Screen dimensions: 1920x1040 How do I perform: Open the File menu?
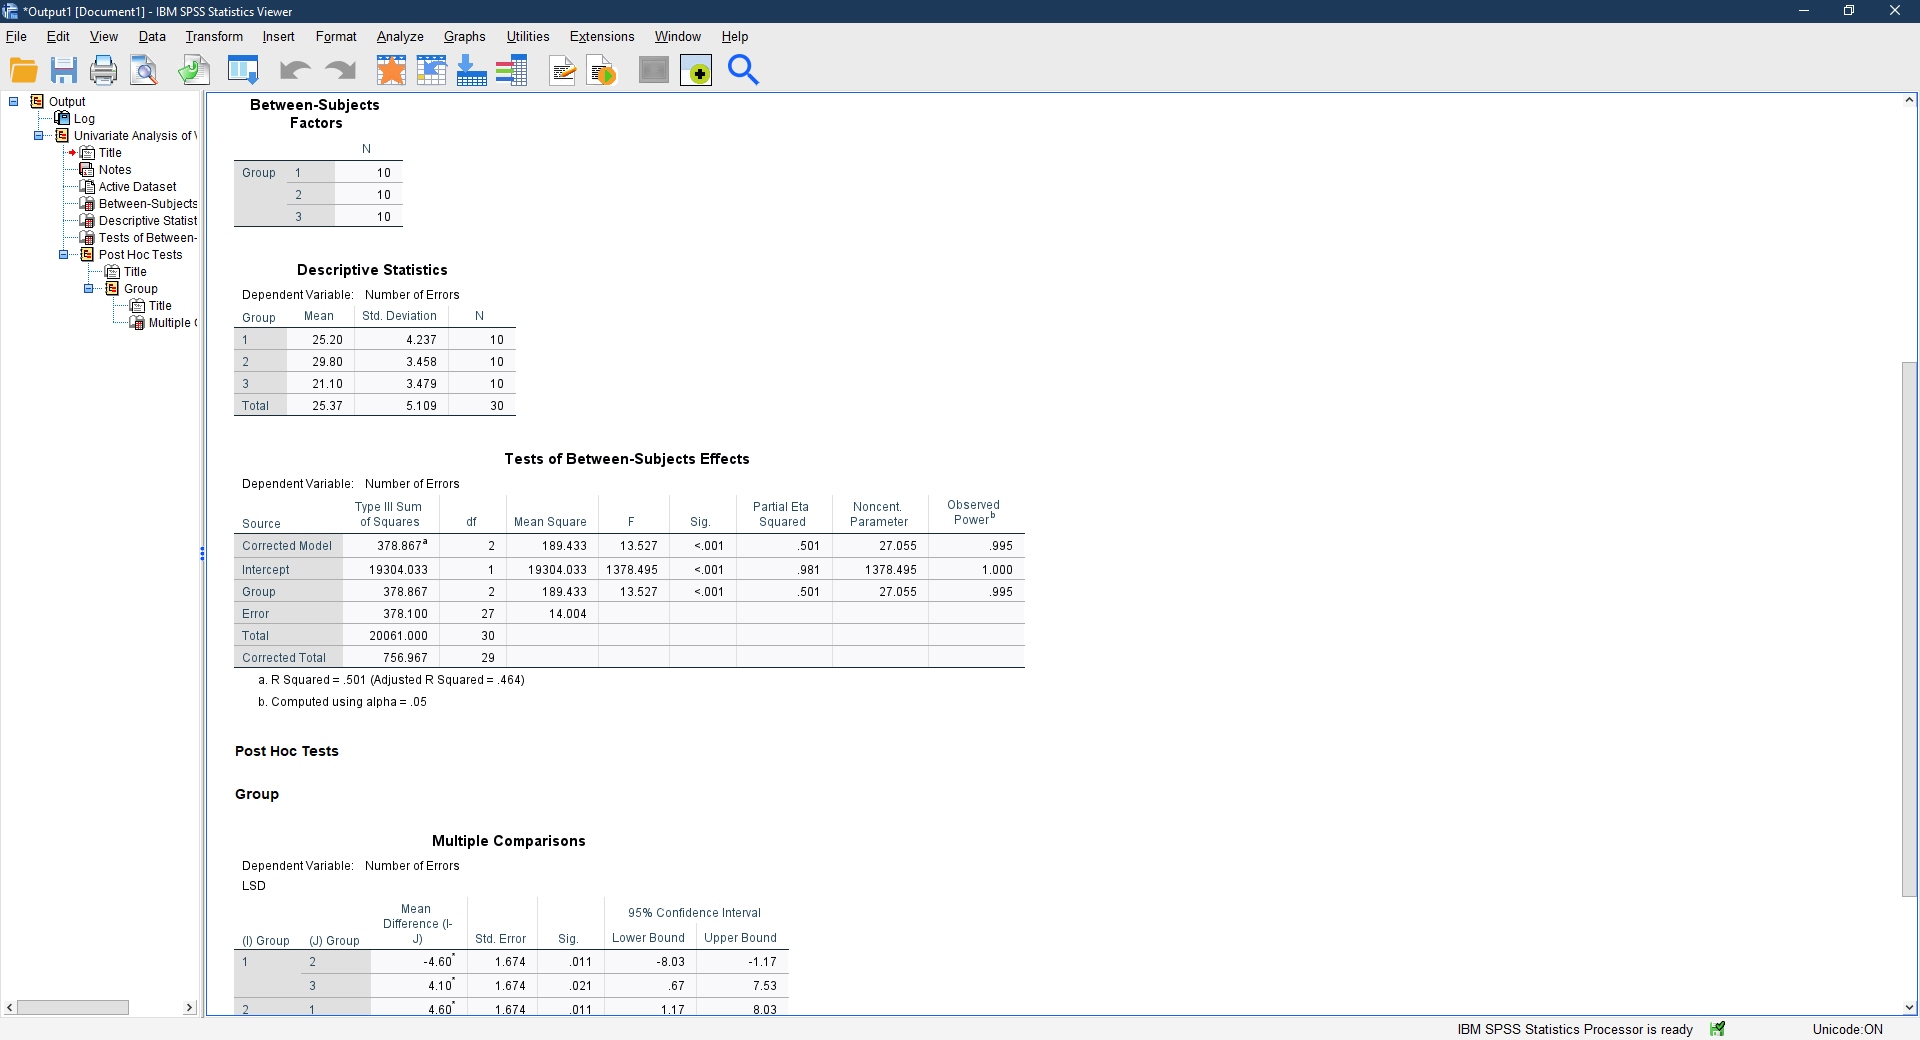pyautogui.click(x=16, y=36)
